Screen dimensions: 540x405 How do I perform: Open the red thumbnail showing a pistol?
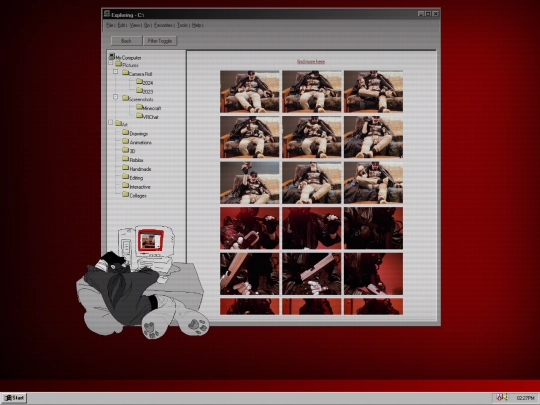312,274
